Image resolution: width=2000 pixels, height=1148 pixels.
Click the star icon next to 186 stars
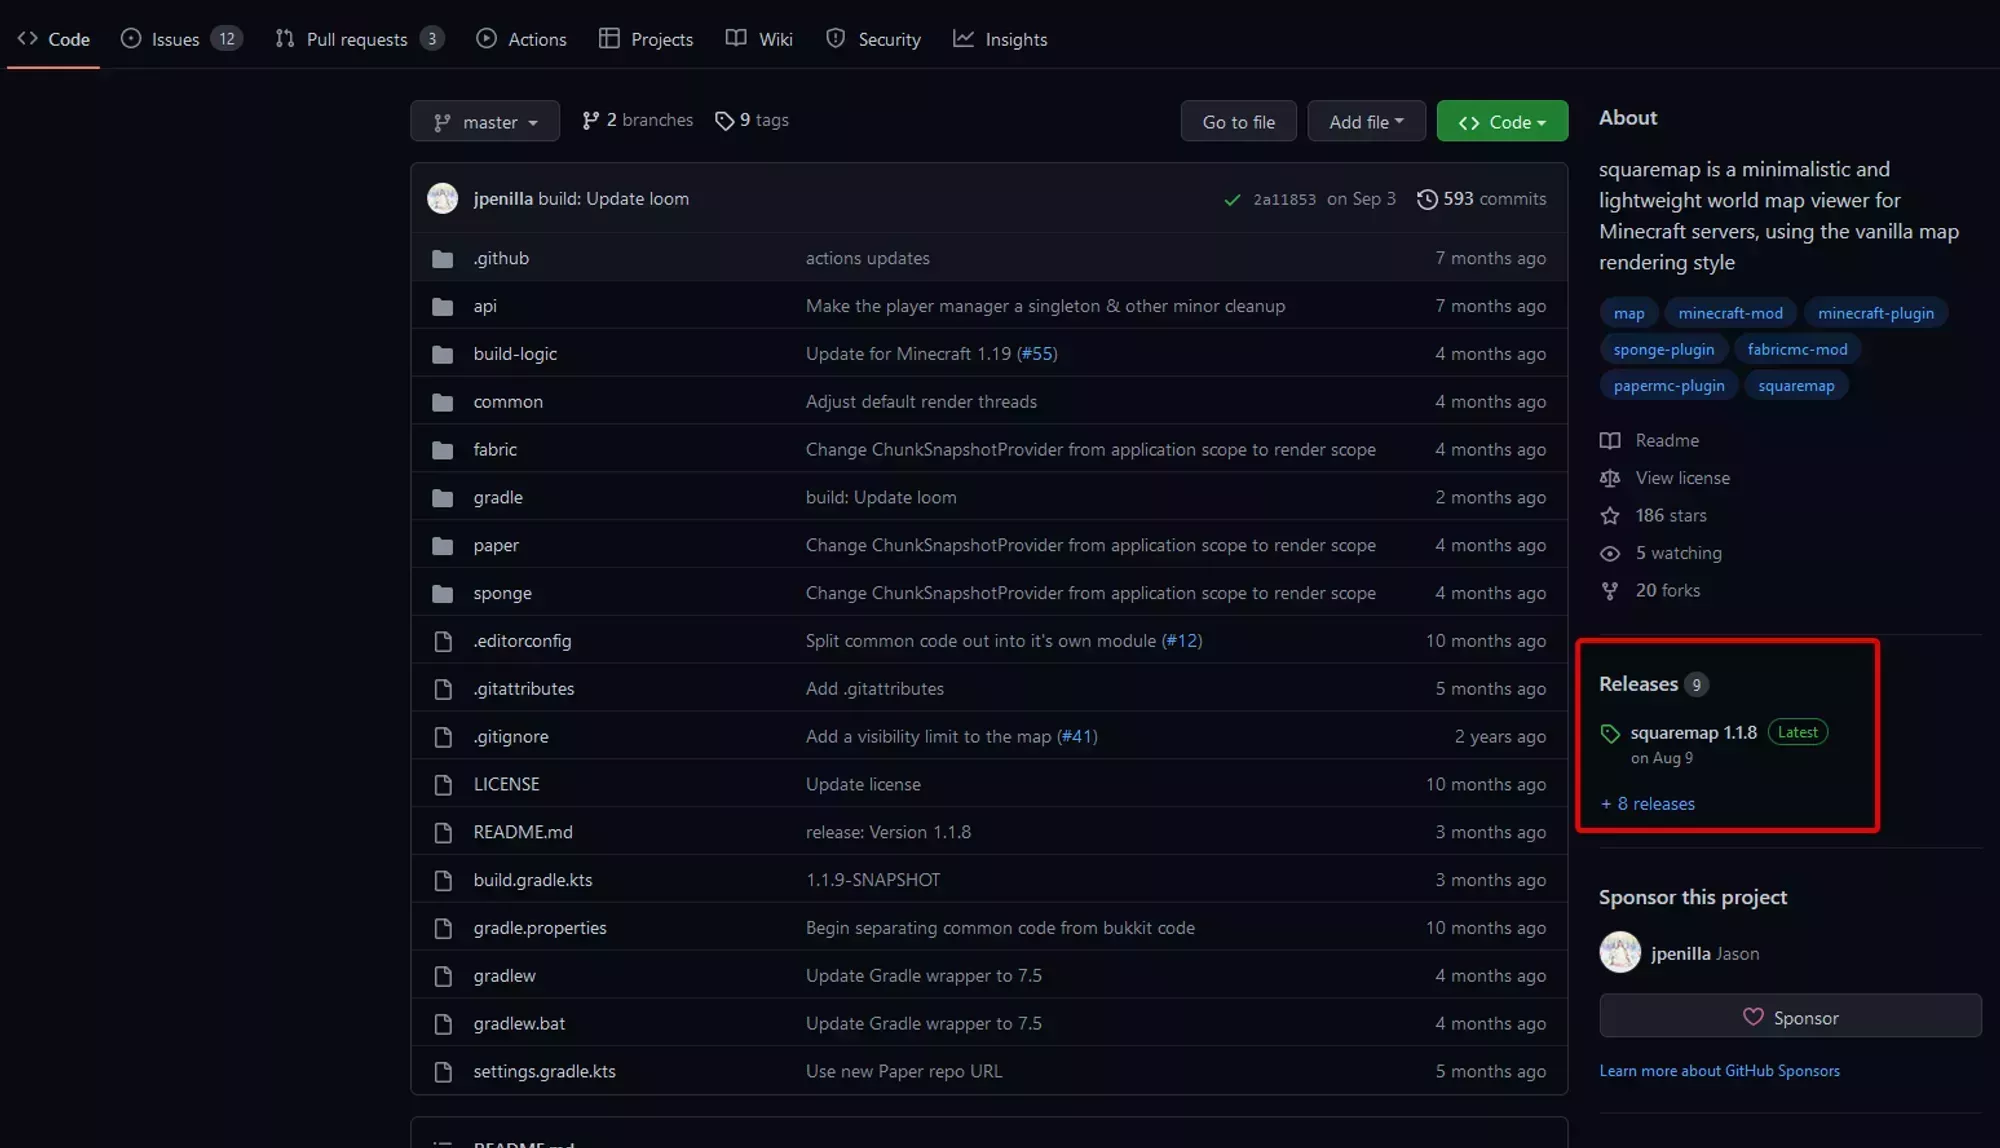[1610, 515]
